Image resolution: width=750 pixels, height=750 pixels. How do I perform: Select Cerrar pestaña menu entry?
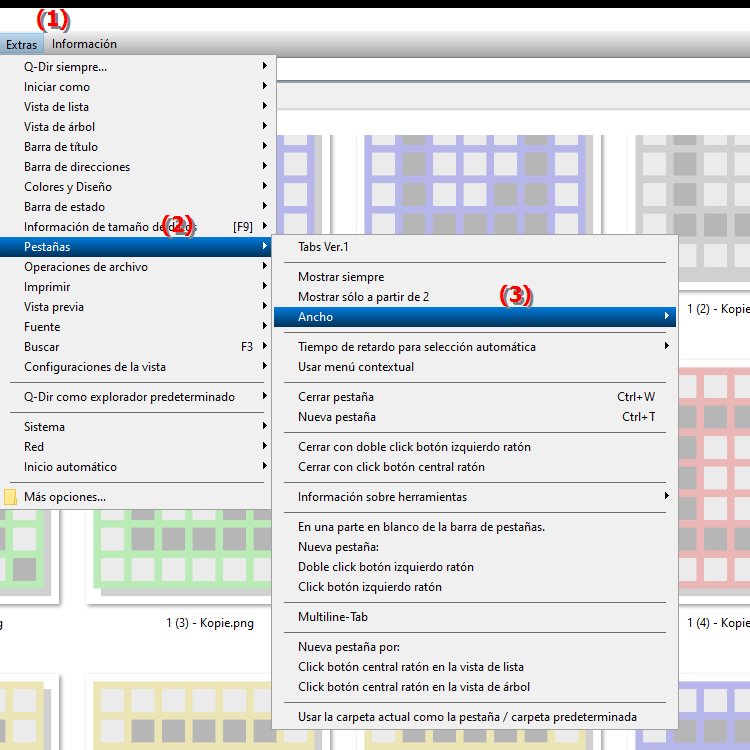(x=336, y=397)
